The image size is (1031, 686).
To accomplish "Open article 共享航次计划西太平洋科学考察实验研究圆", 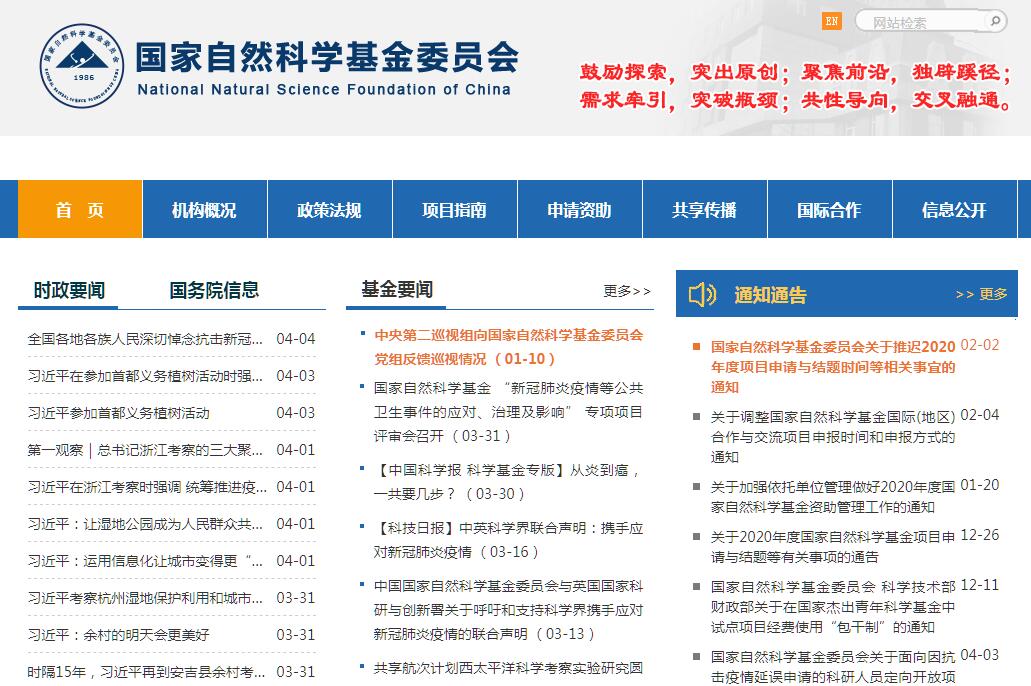I will coord(508,668).
